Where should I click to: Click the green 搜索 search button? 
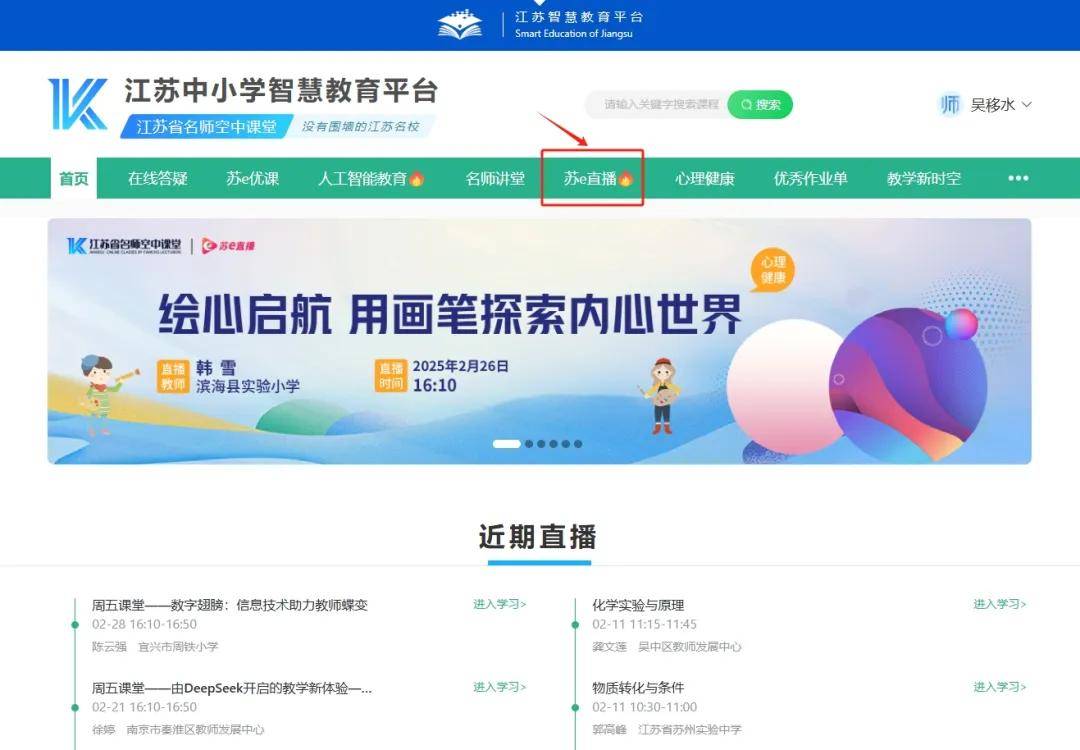[x=760, y=105]
